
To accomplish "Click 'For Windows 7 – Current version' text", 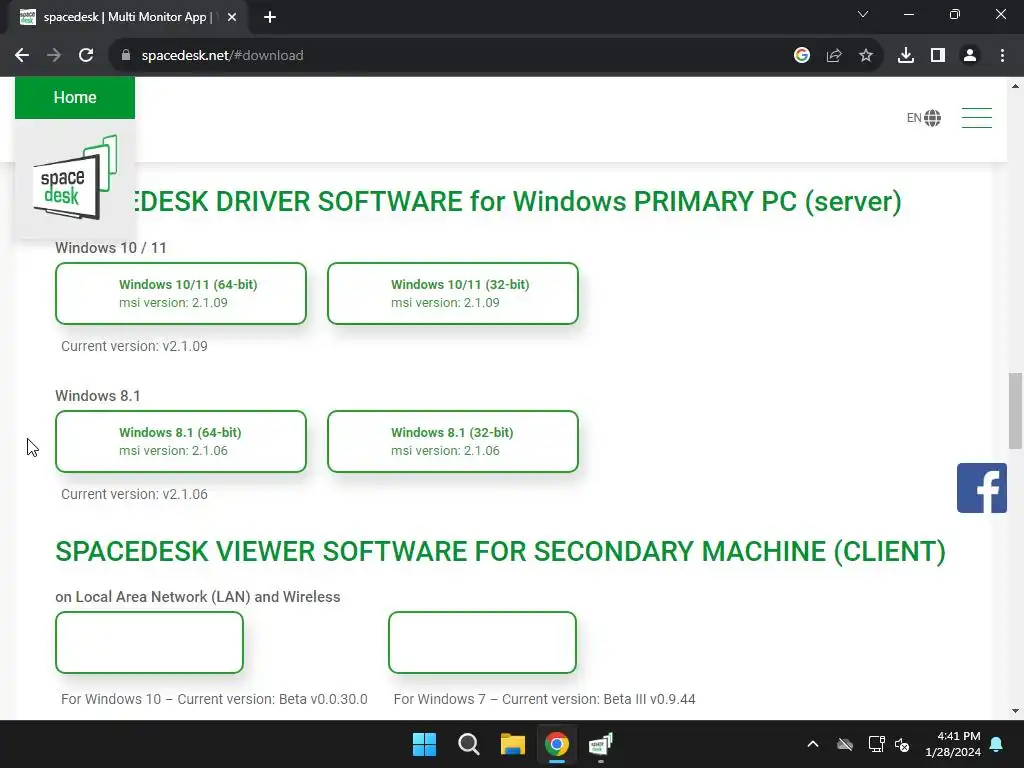I will point(545,699).
